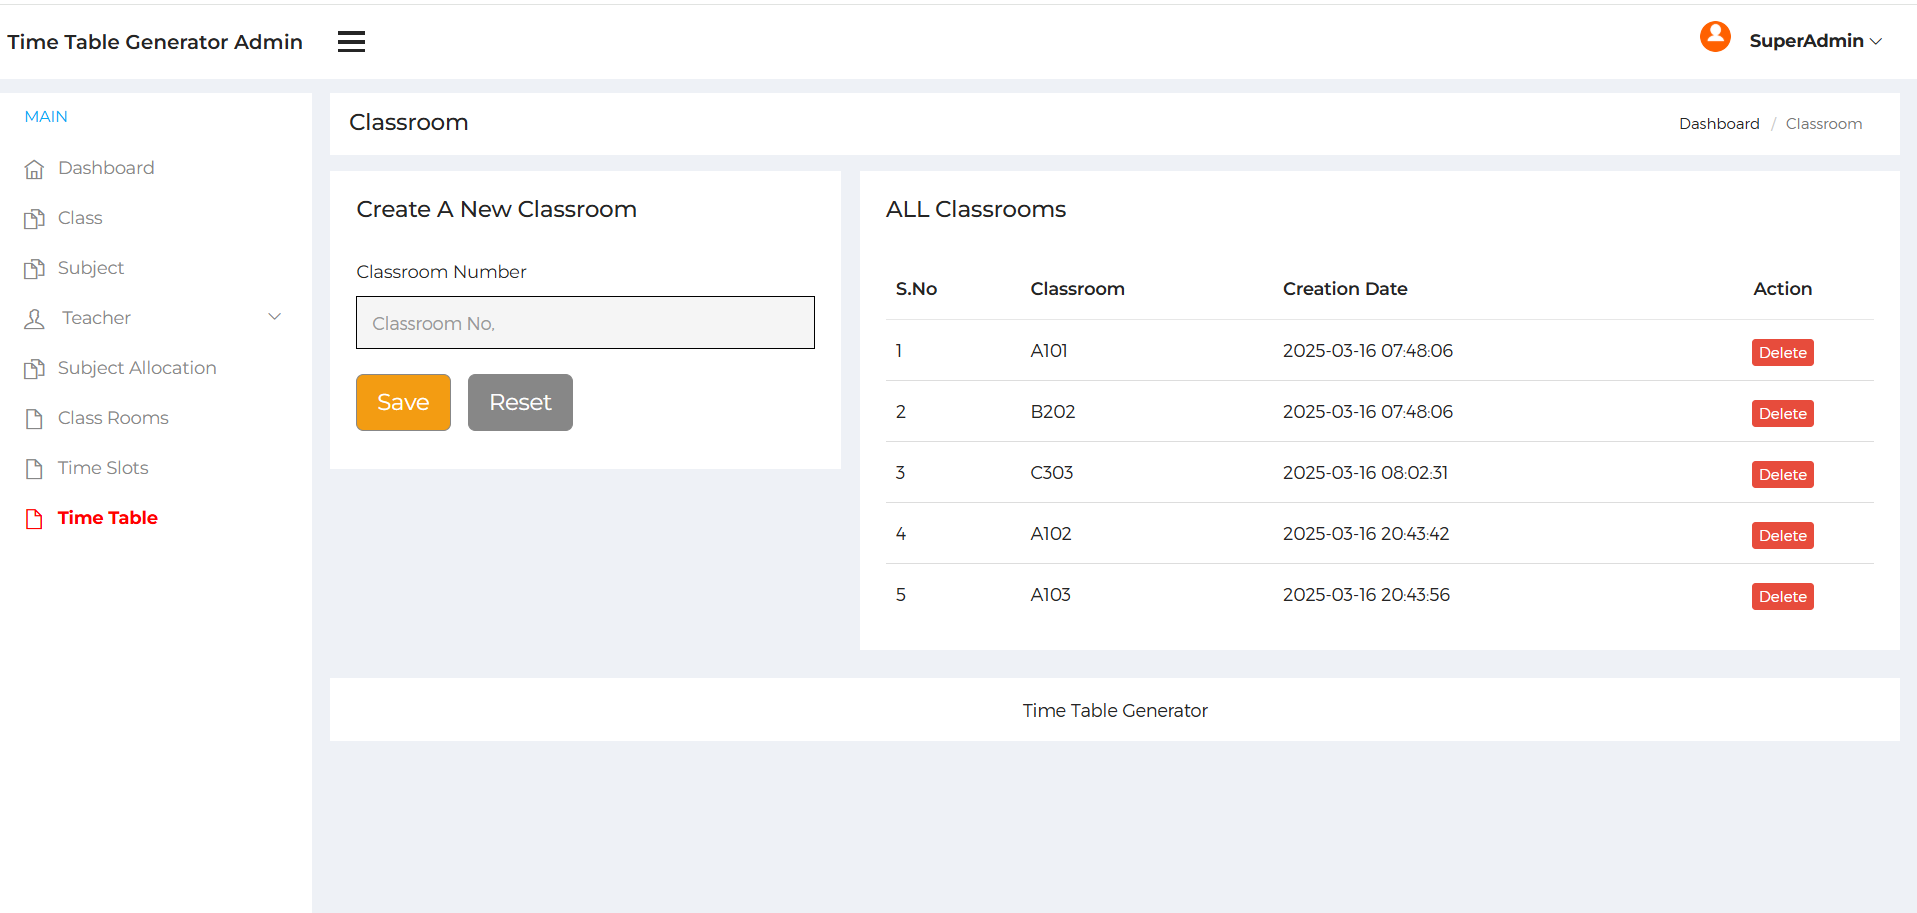1917x913 pixels.
Task: Click the Save button
Action: [403, 402]
